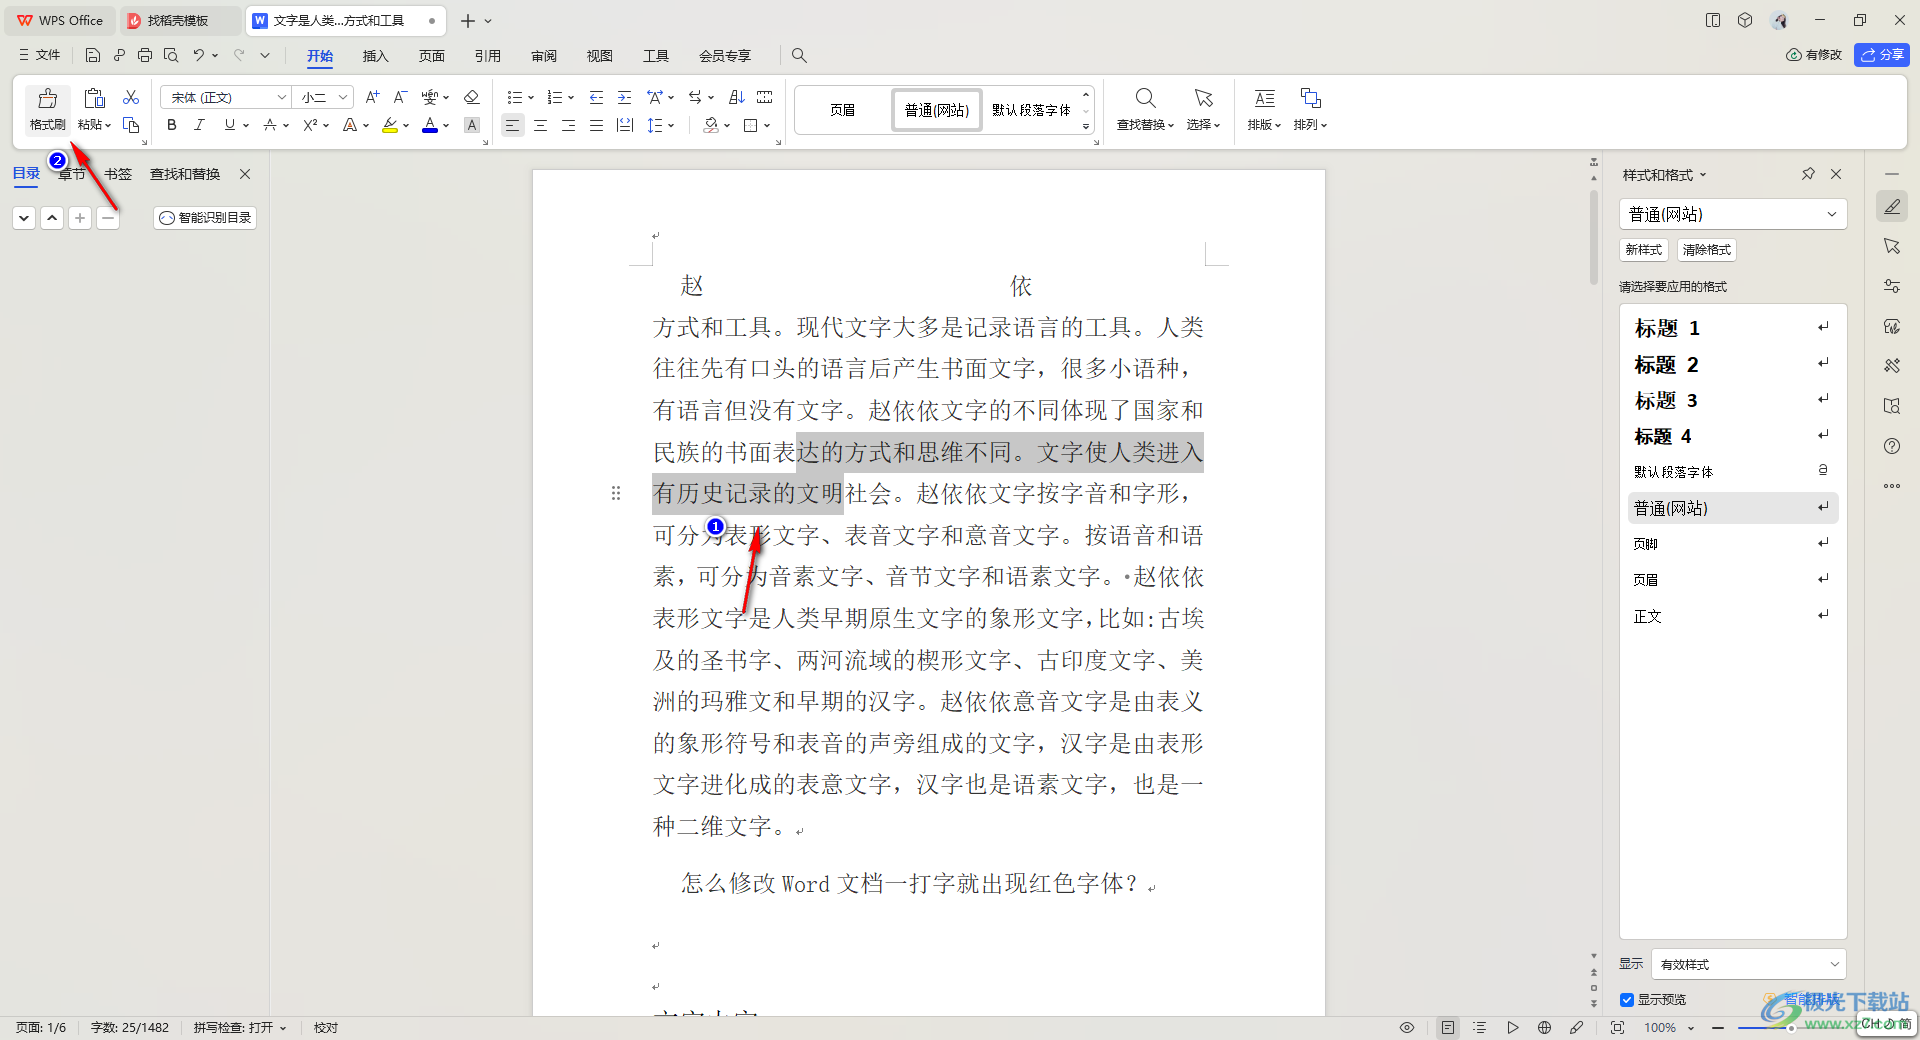Click the document vertical scrollbar
1920x1040 pixels.
point(1594,238)
